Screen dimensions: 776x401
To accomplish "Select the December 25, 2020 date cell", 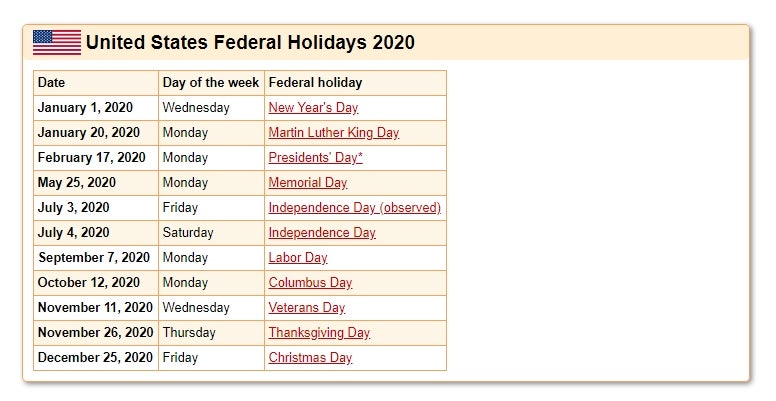I will pos(96,357).
